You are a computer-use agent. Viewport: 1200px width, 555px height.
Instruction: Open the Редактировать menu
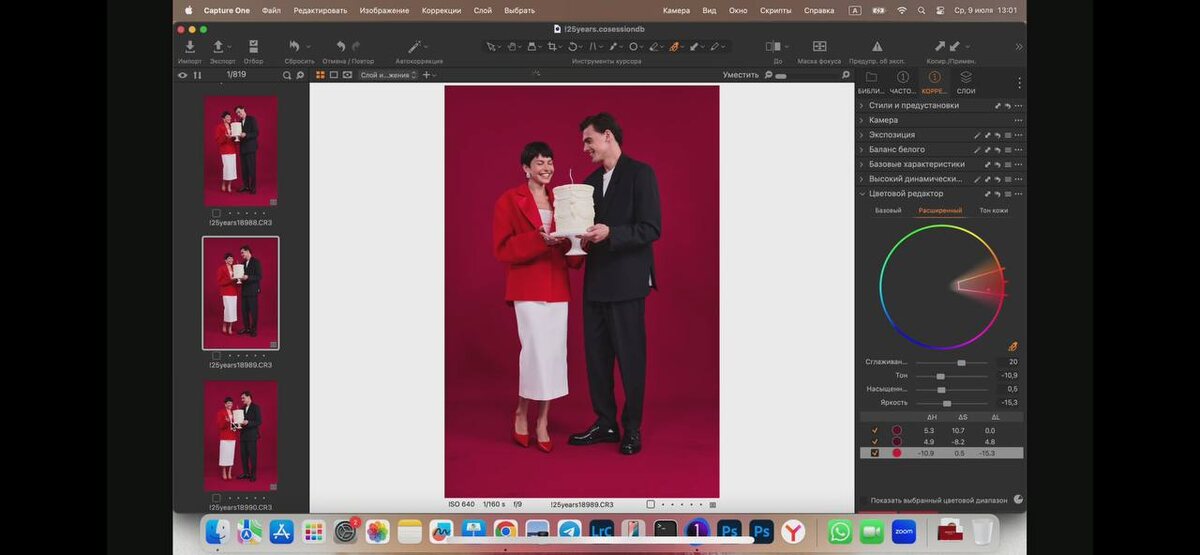[x=320, y=10]
